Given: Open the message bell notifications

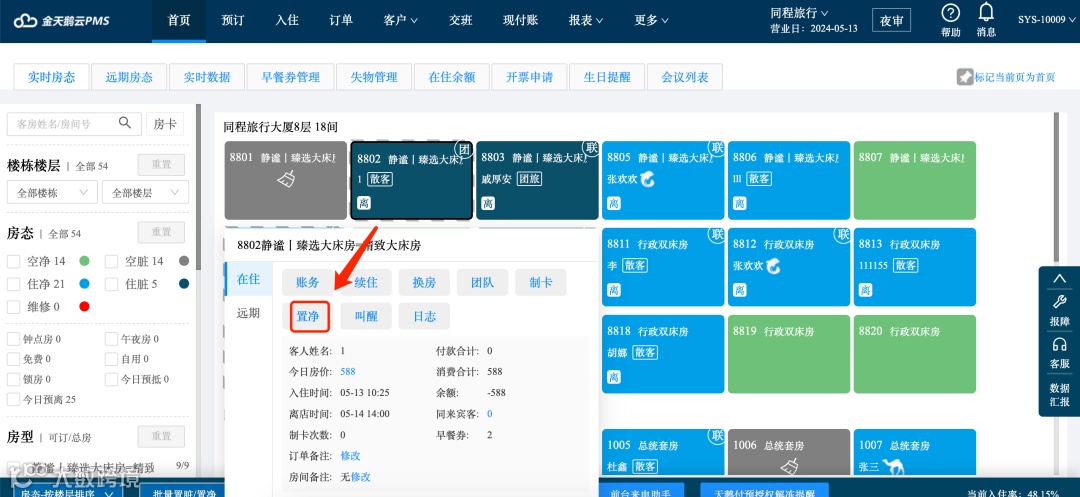Looking at the screenshot, I should click(986, 12).
